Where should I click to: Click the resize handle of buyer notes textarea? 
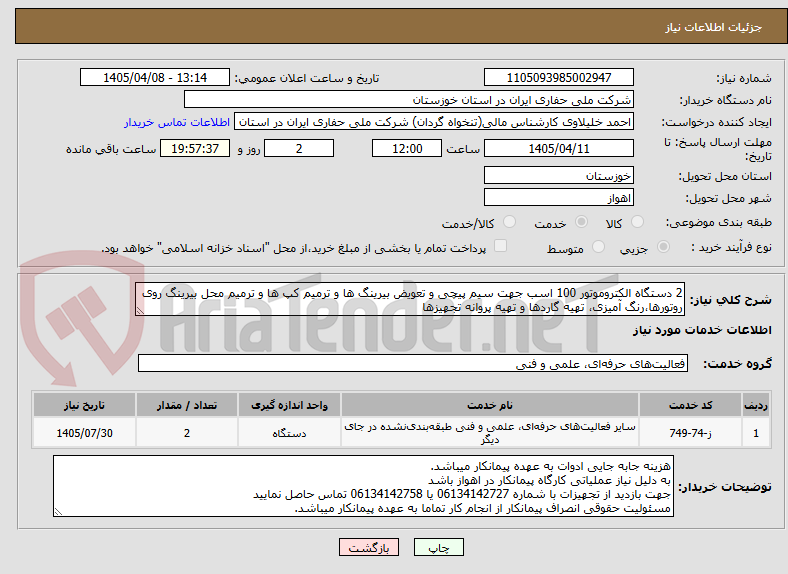pyautogui.click(x=58, y=512)
